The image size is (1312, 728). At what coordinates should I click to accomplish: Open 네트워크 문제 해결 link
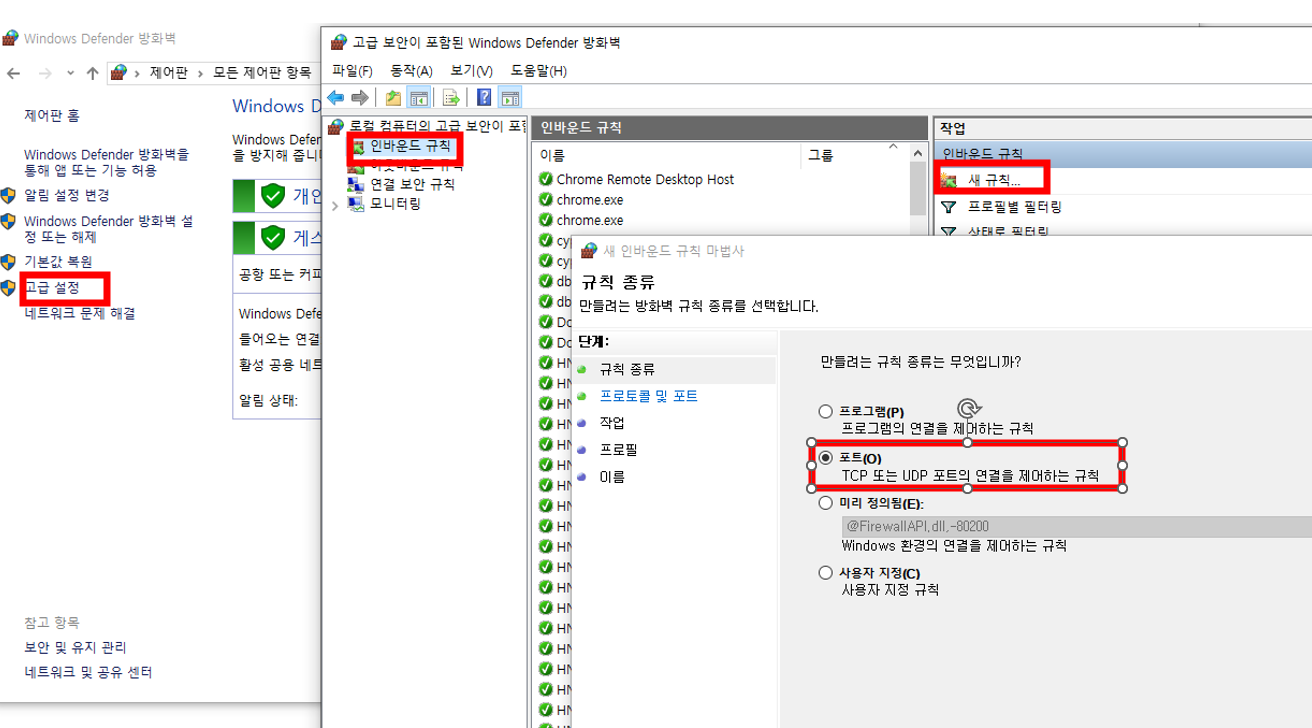click(x=80, y=313)
